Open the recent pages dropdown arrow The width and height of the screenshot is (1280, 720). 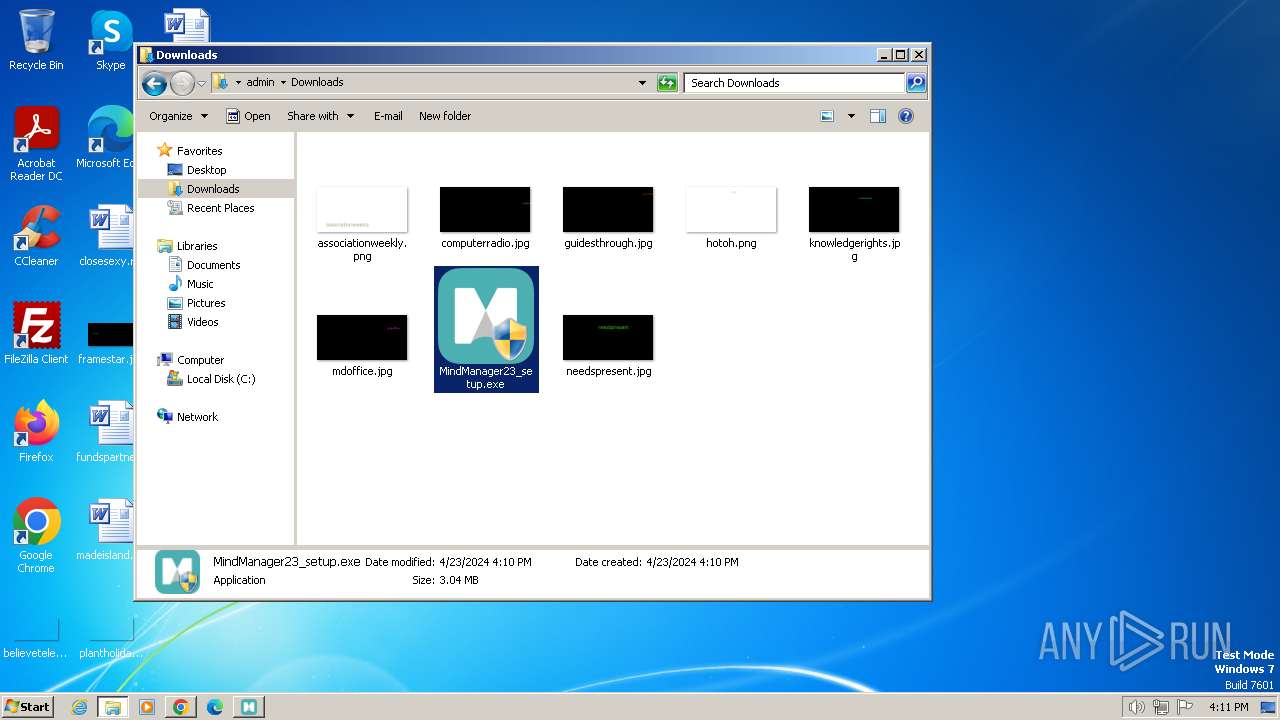[201, 83]
